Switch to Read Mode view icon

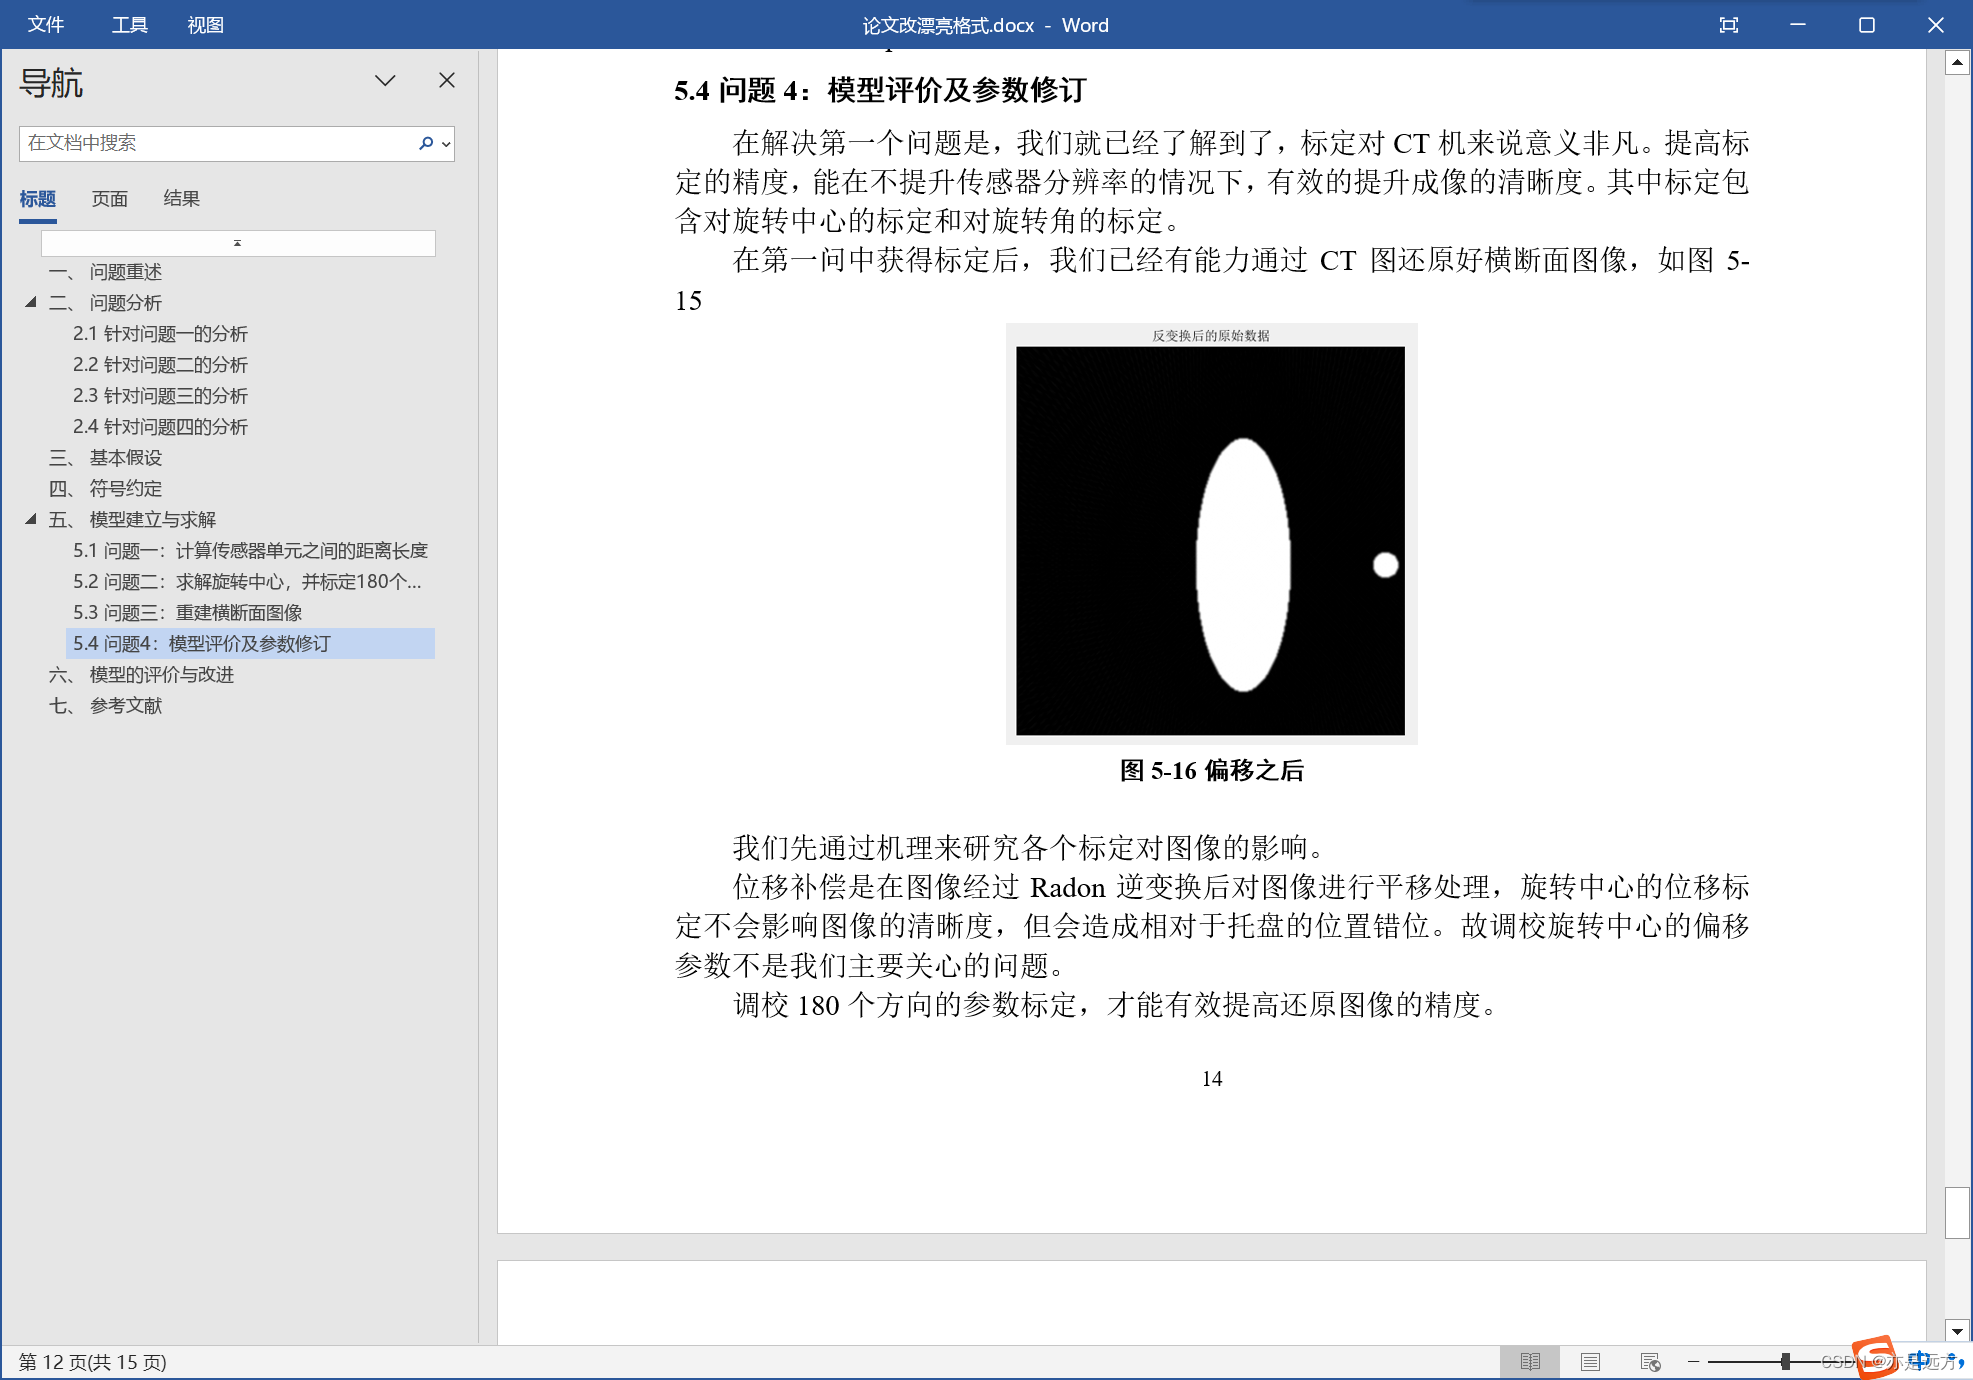pos(1530,1362)
